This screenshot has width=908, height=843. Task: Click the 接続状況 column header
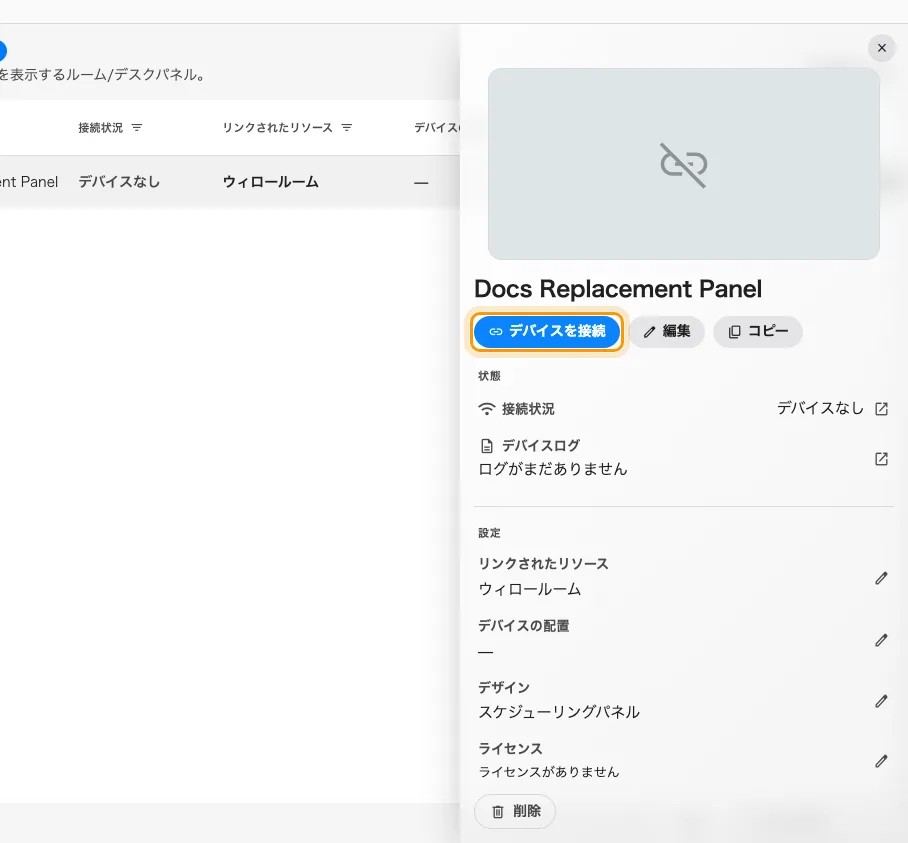pyautogui.click(x=101, y=127)
